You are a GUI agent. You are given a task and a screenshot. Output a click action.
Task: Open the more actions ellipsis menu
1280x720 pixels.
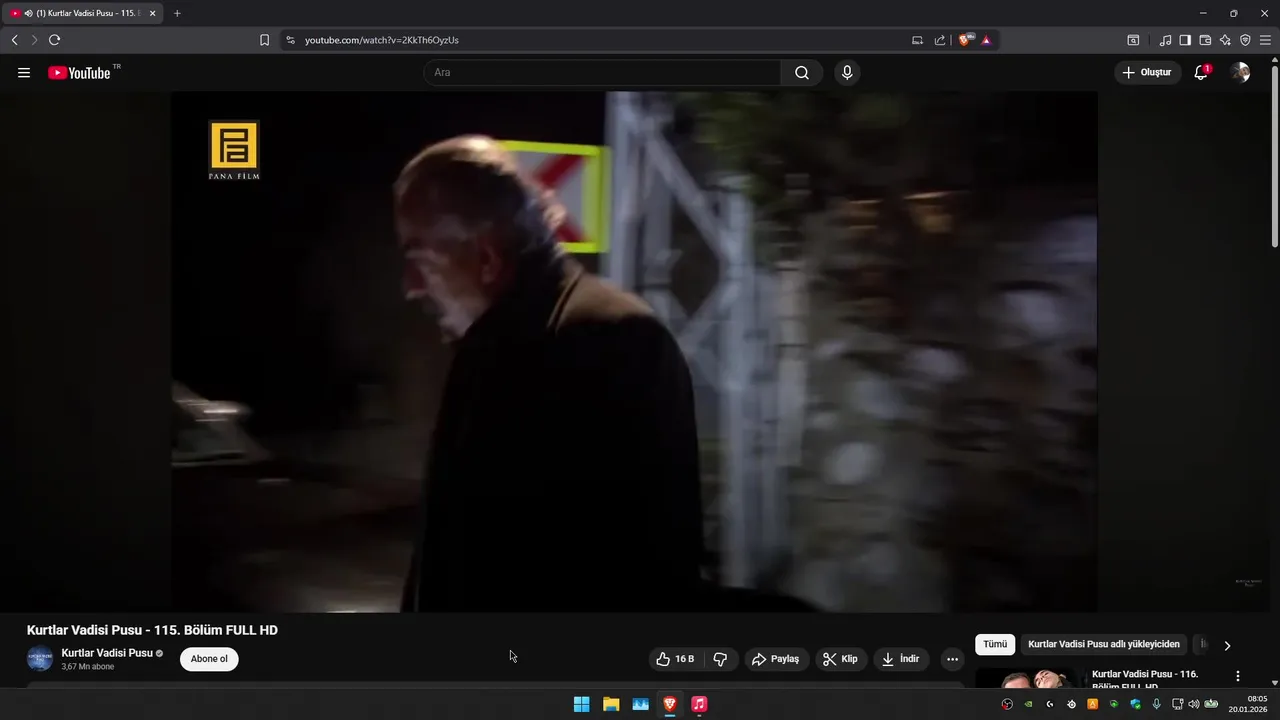pyautogui.click(x=952, y=659)
